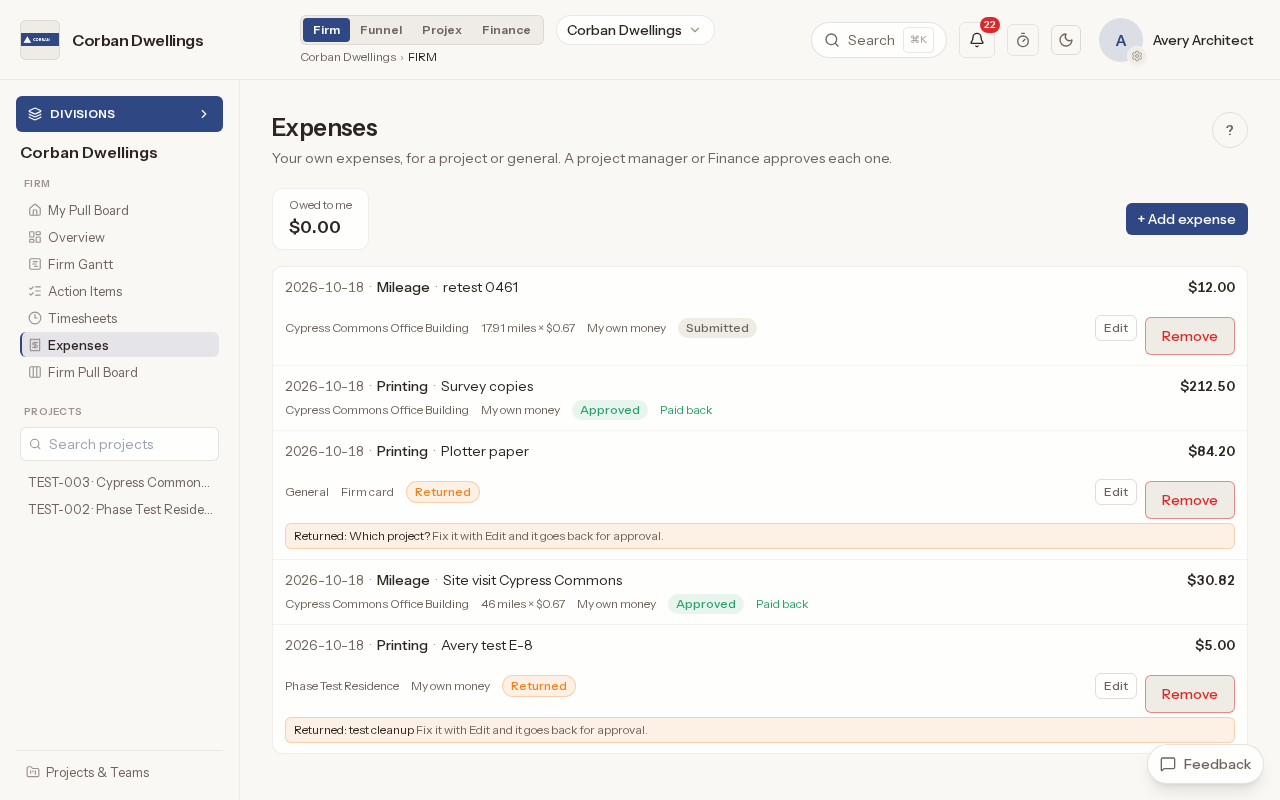Remove the Avery test E-8 expense
This screenshot has height=800, width=1280.
1190,694
